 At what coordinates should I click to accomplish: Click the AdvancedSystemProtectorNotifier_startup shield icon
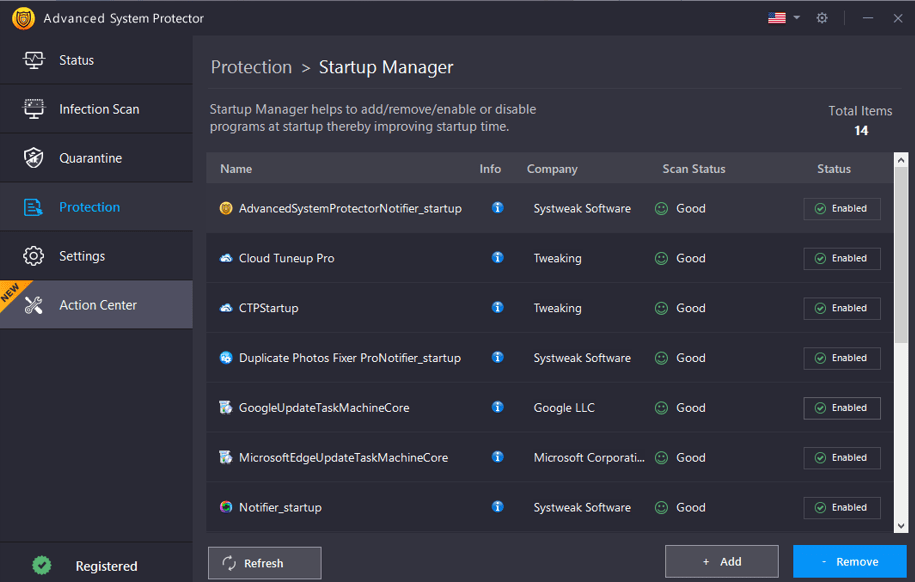[226, 208]
